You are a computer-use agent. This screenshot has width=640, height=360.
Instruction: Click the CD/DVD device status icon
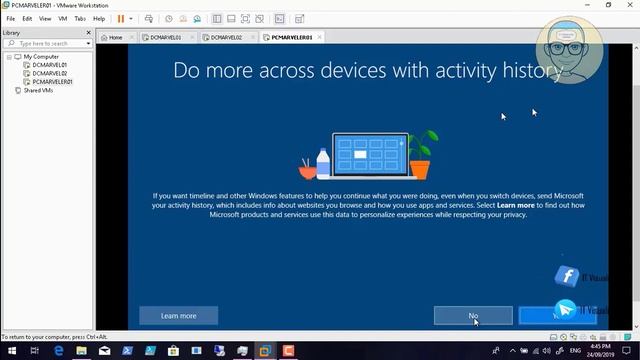tap(564, 337)
